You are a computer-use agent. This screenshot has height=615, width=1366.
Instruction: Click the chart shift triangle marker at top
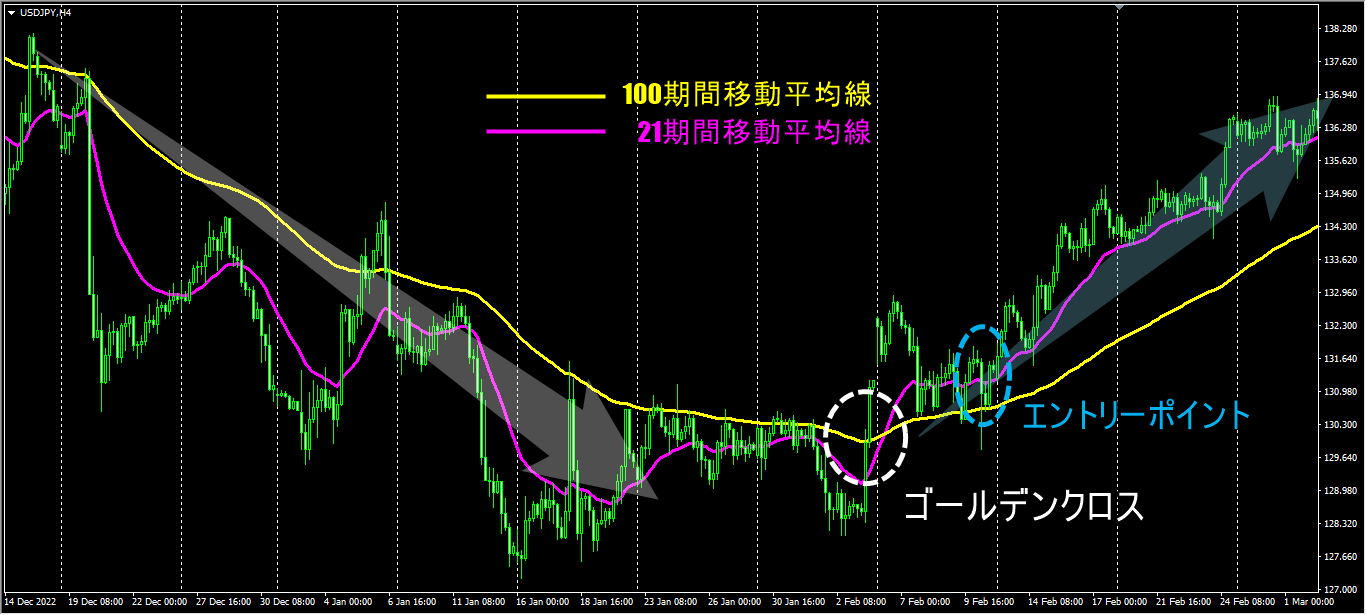[x=1119, y=6]
